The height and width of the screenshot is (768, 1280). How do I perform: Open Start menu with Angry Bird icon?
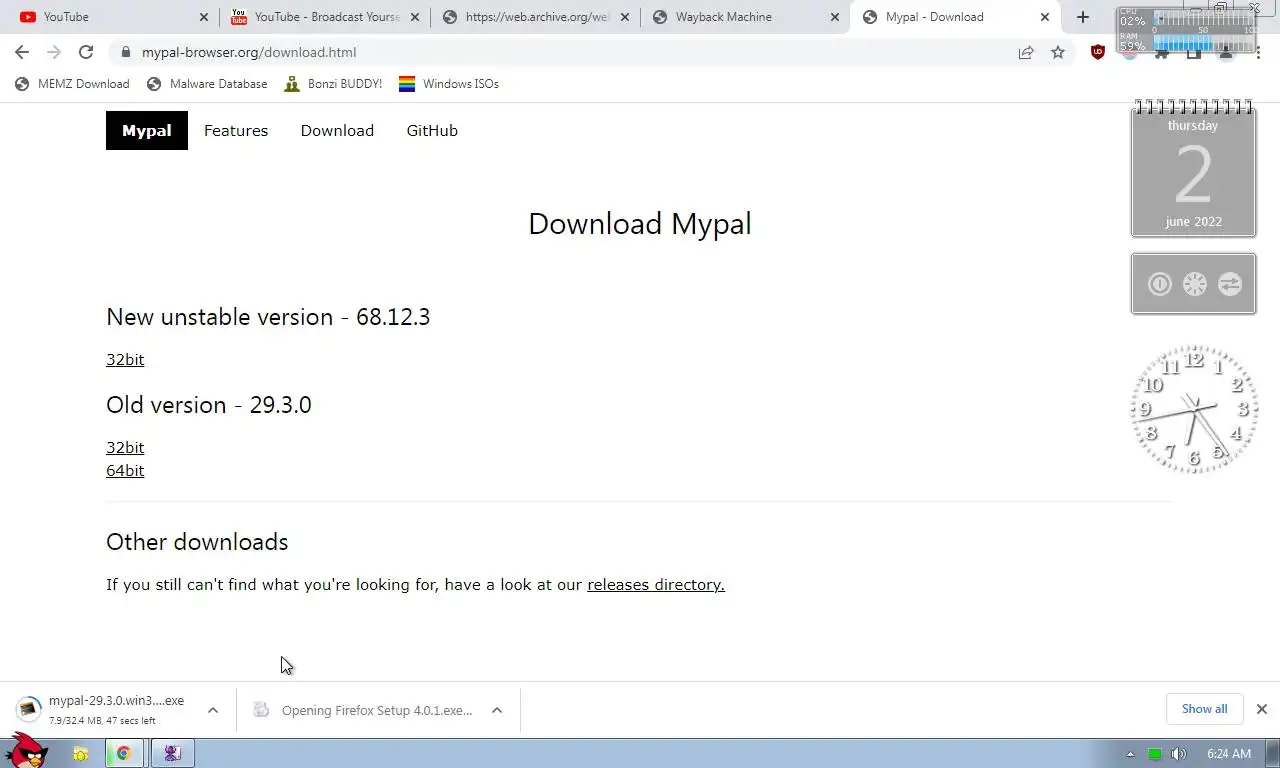click(x=25, y=750)
